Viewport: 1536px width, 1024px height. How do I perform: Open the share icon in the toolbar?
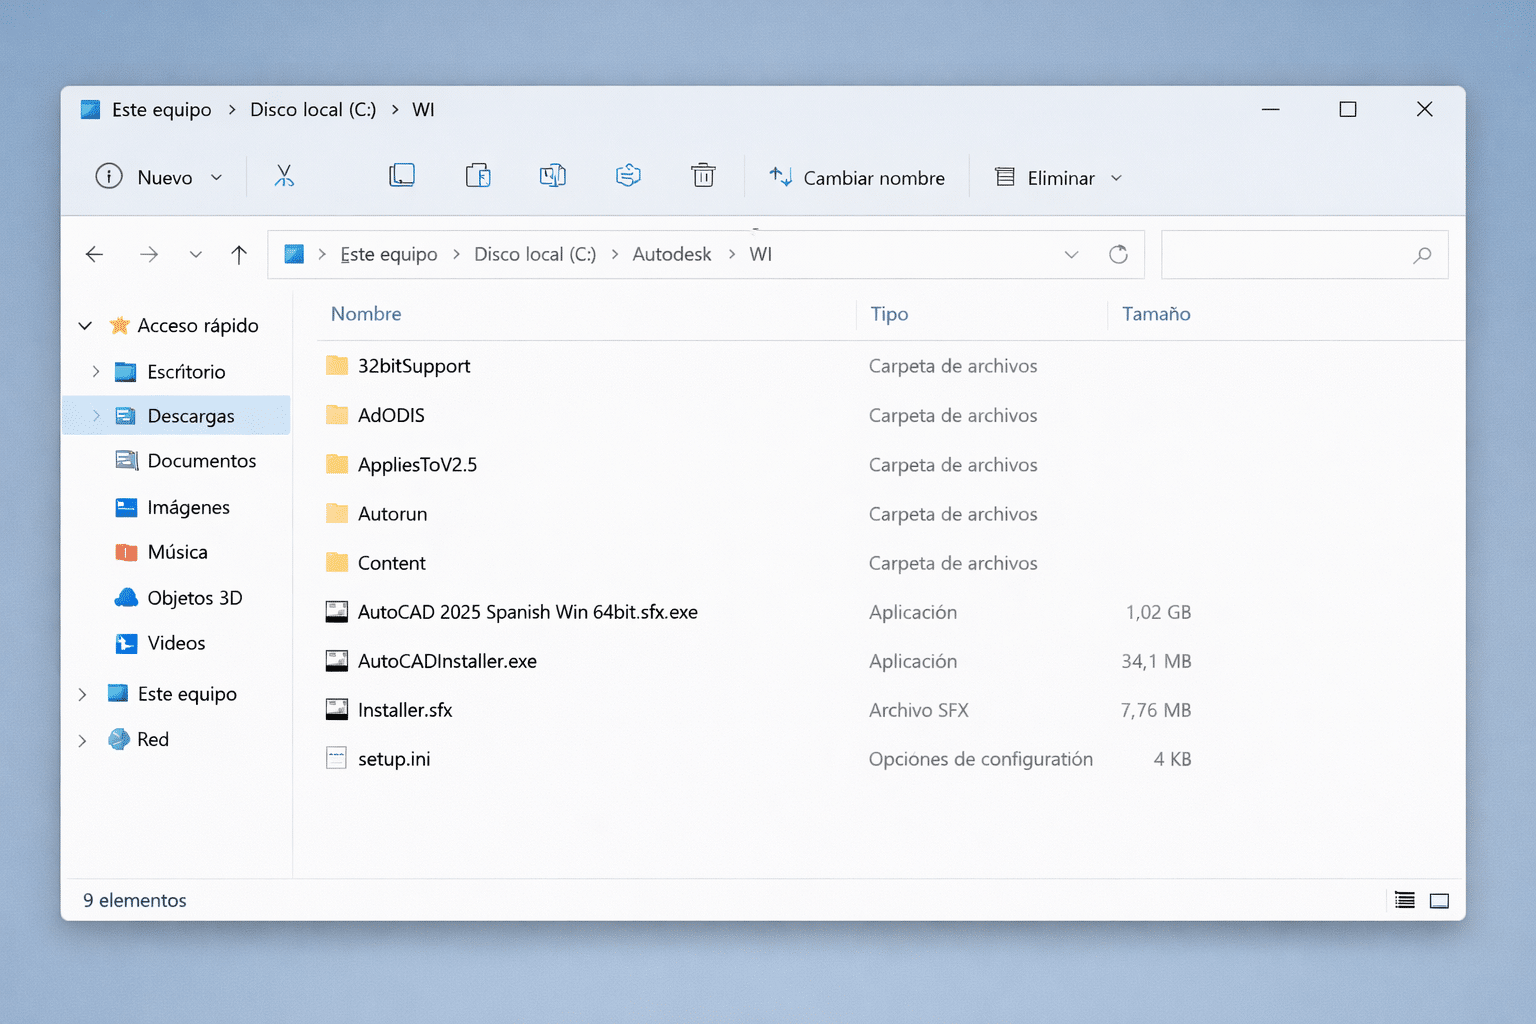(627, 175)
